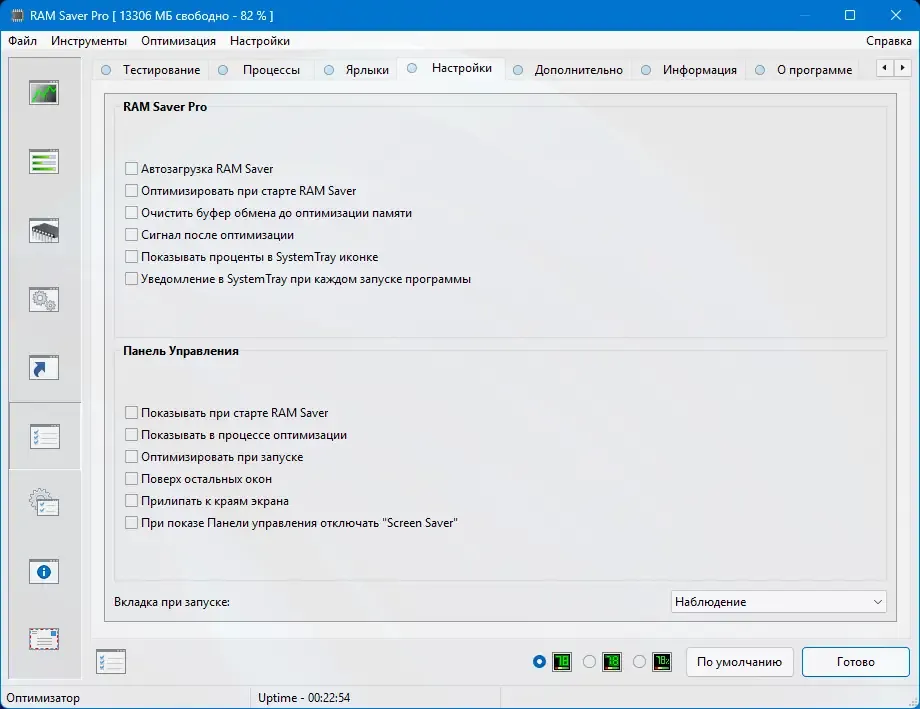The image size is (920, 709).
Task: Click the Панель Управления group heading
Action: [x=181, y=351]
